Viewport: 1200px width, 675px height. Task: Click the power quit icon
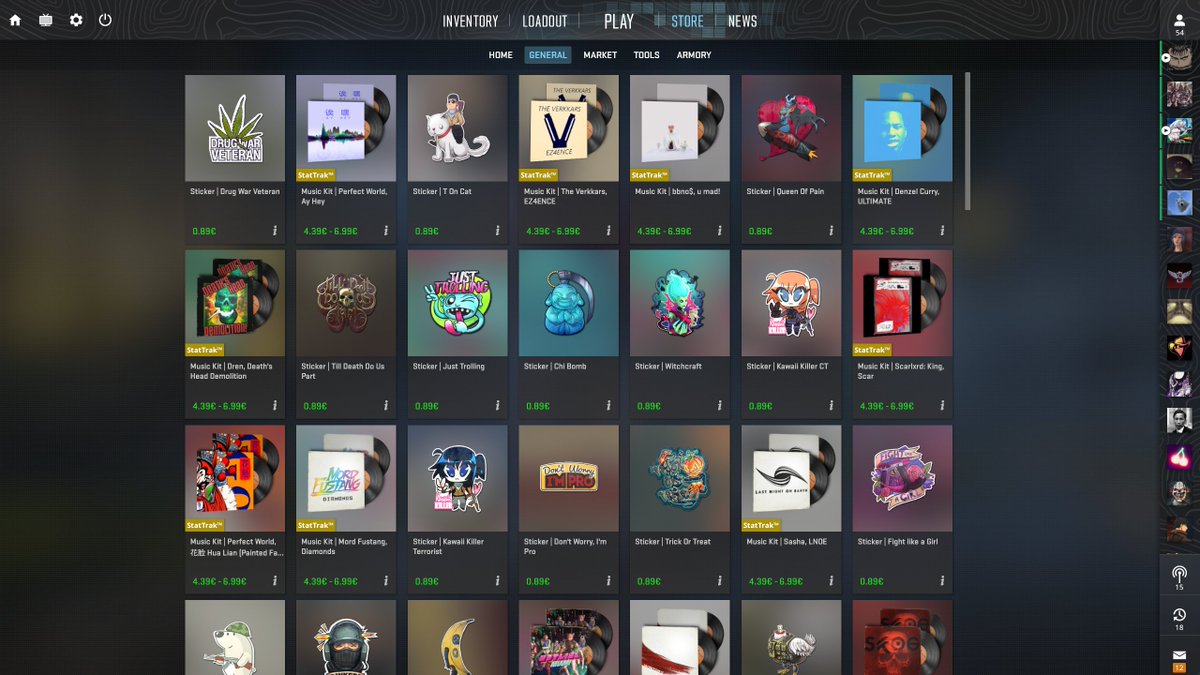[105, 20]
